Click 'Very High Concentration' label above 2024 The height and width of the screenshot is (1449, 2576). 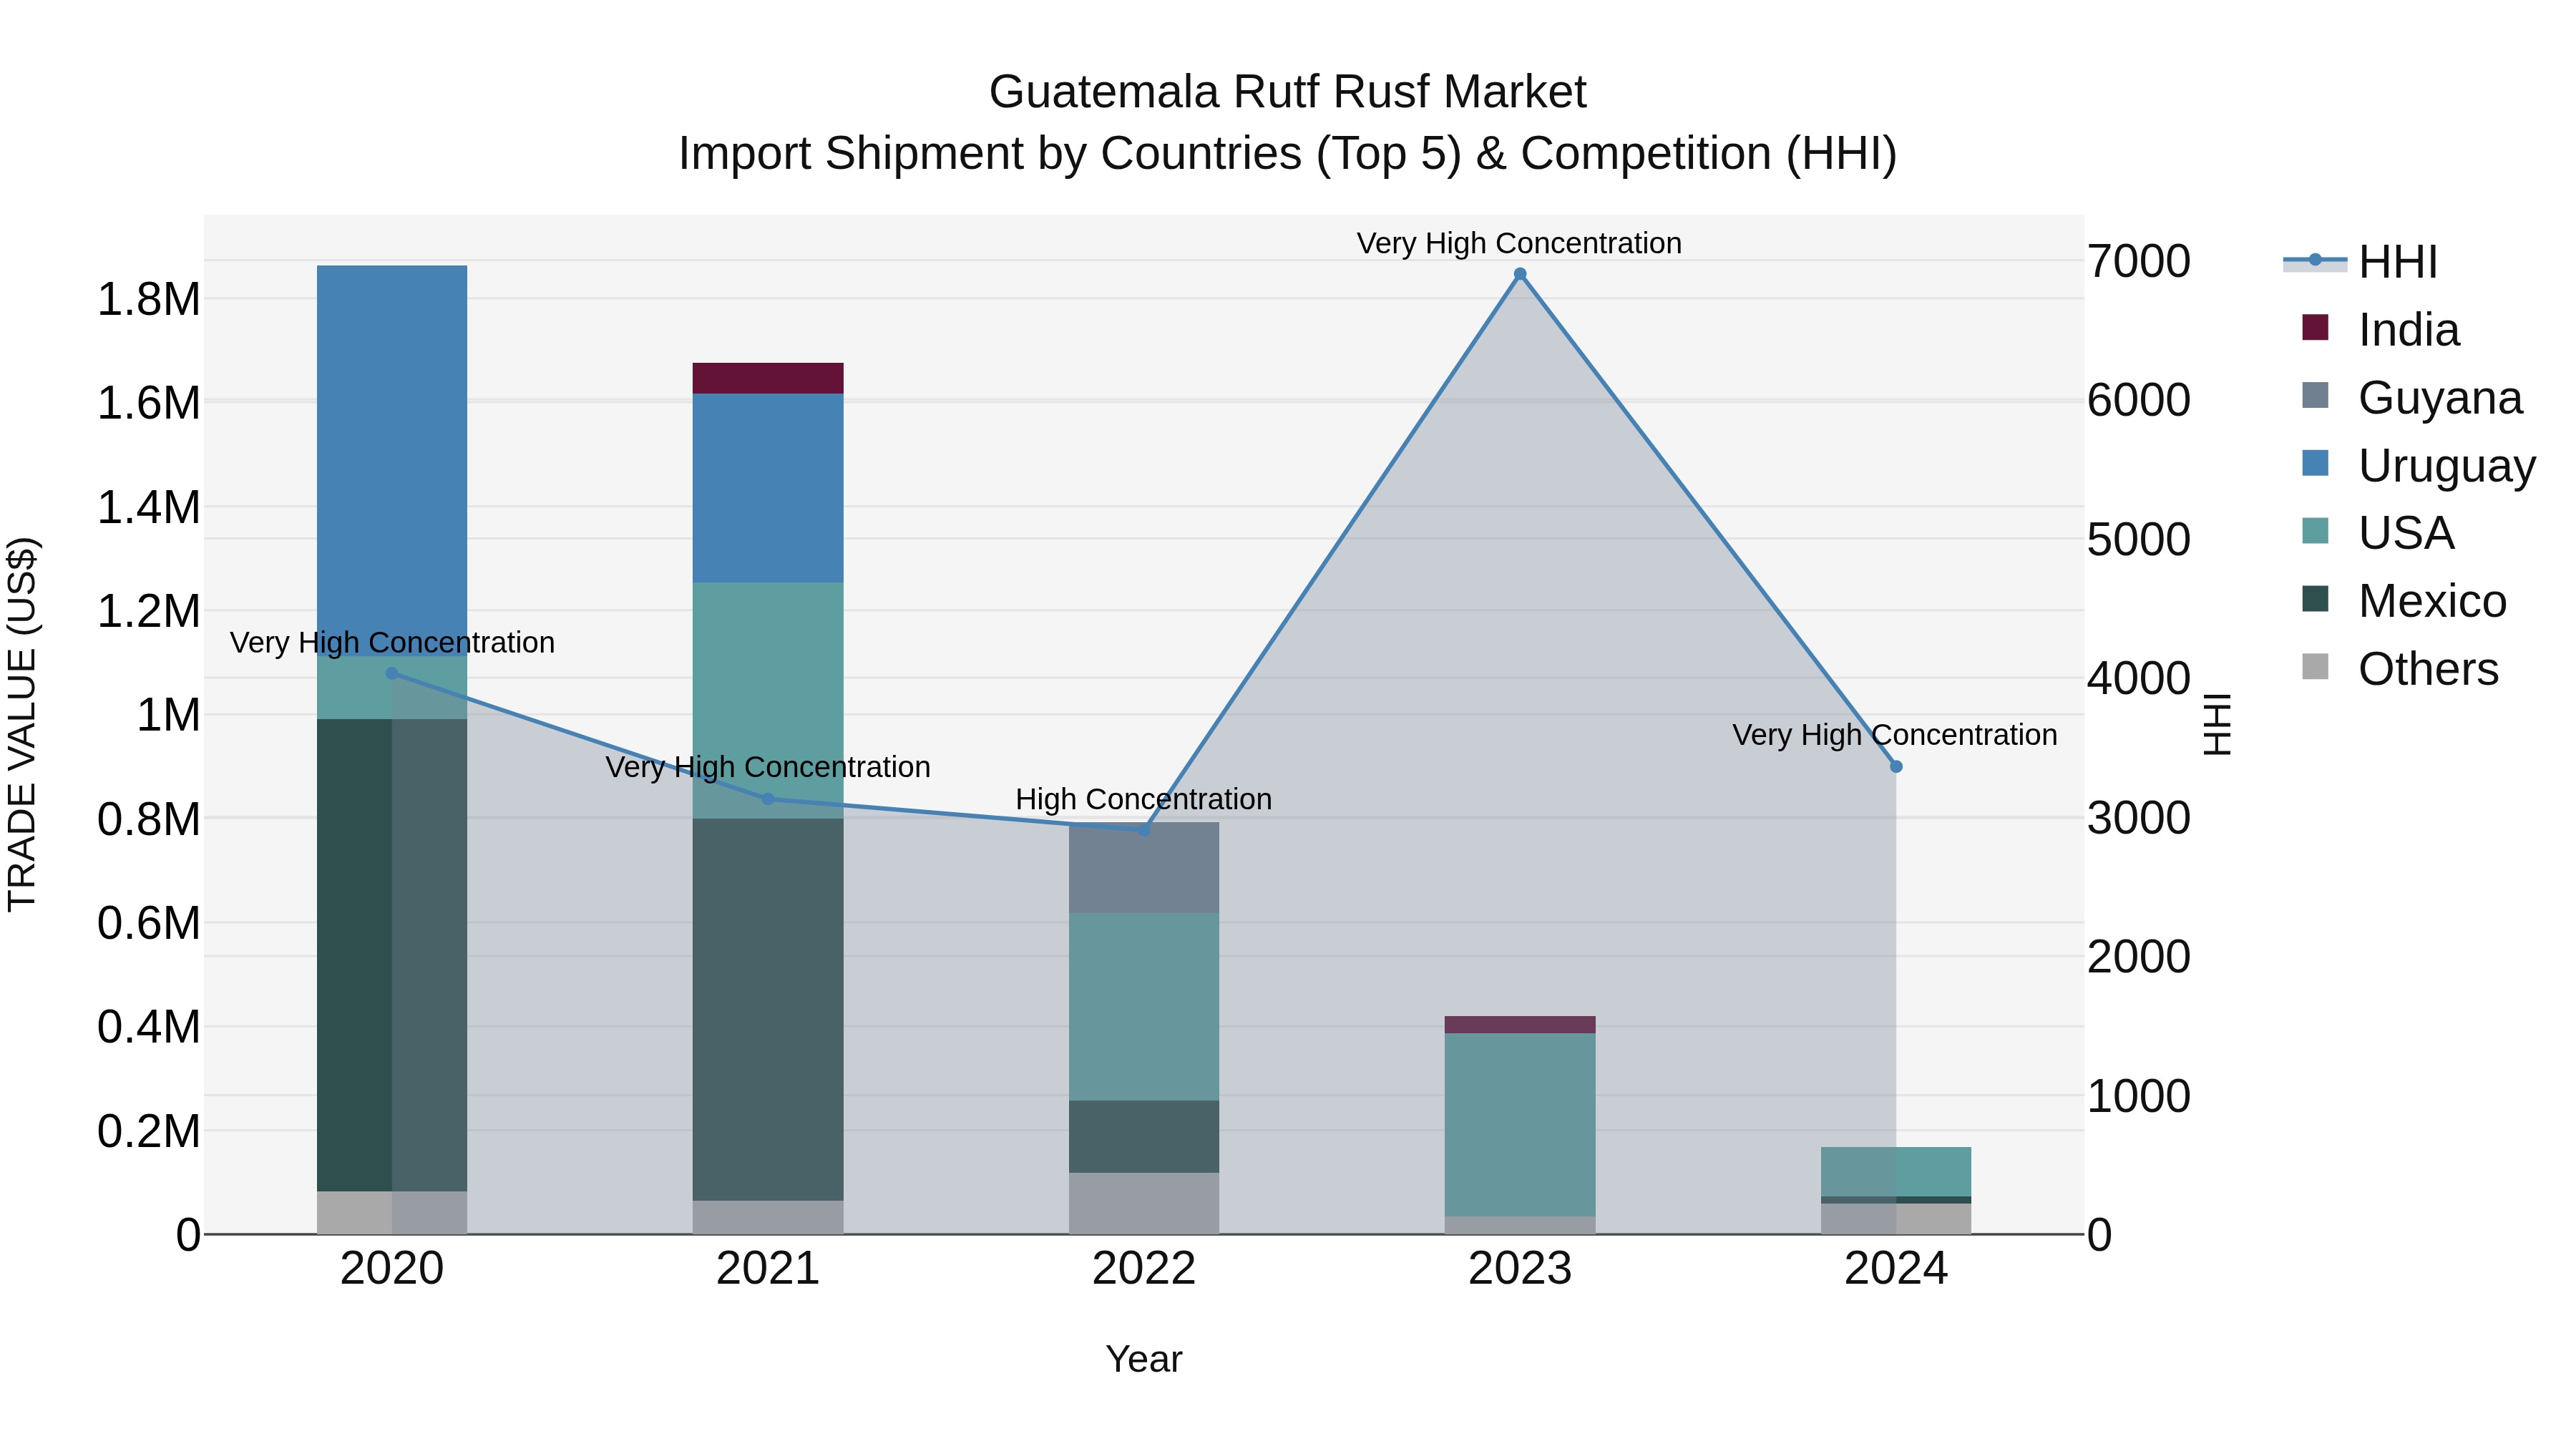point(1895,736)
